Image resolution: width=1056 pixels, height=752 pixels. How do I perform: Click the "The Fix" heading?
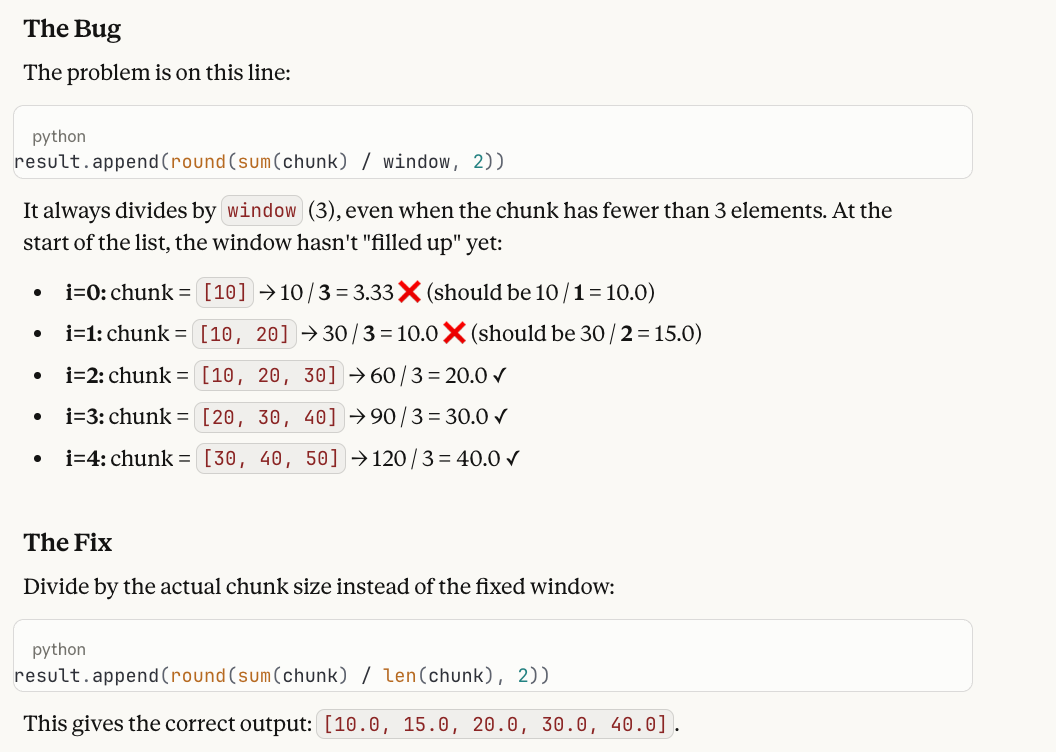(x=68, y=543)
